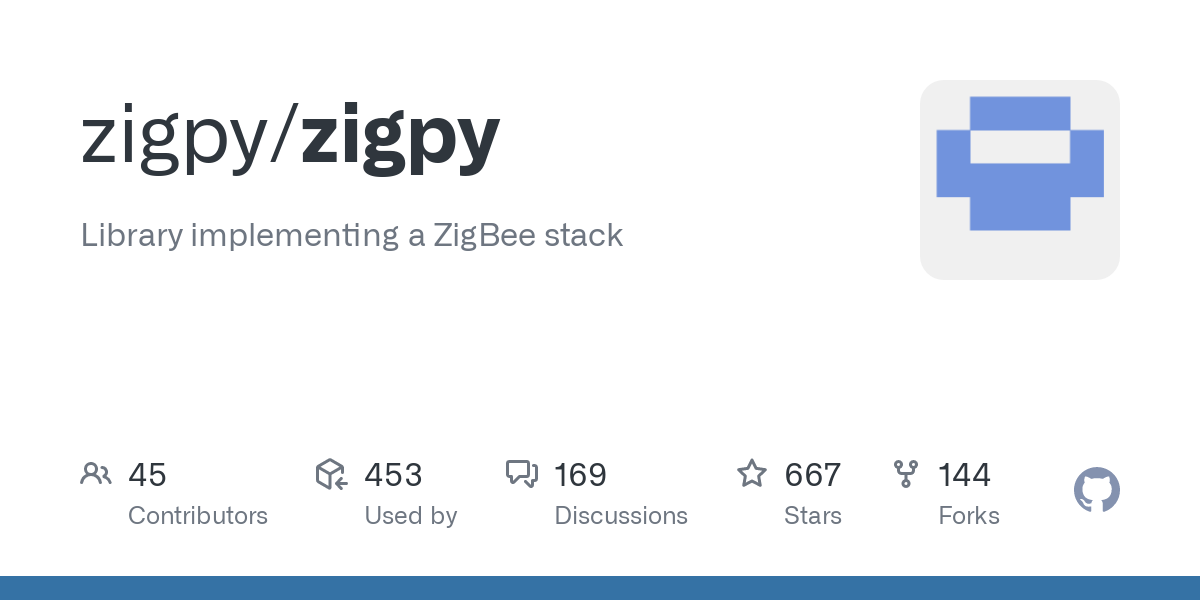The width and height of the screenshot is (1200, 600).
Task: Click the 453 used-by count
Action: 393,475
